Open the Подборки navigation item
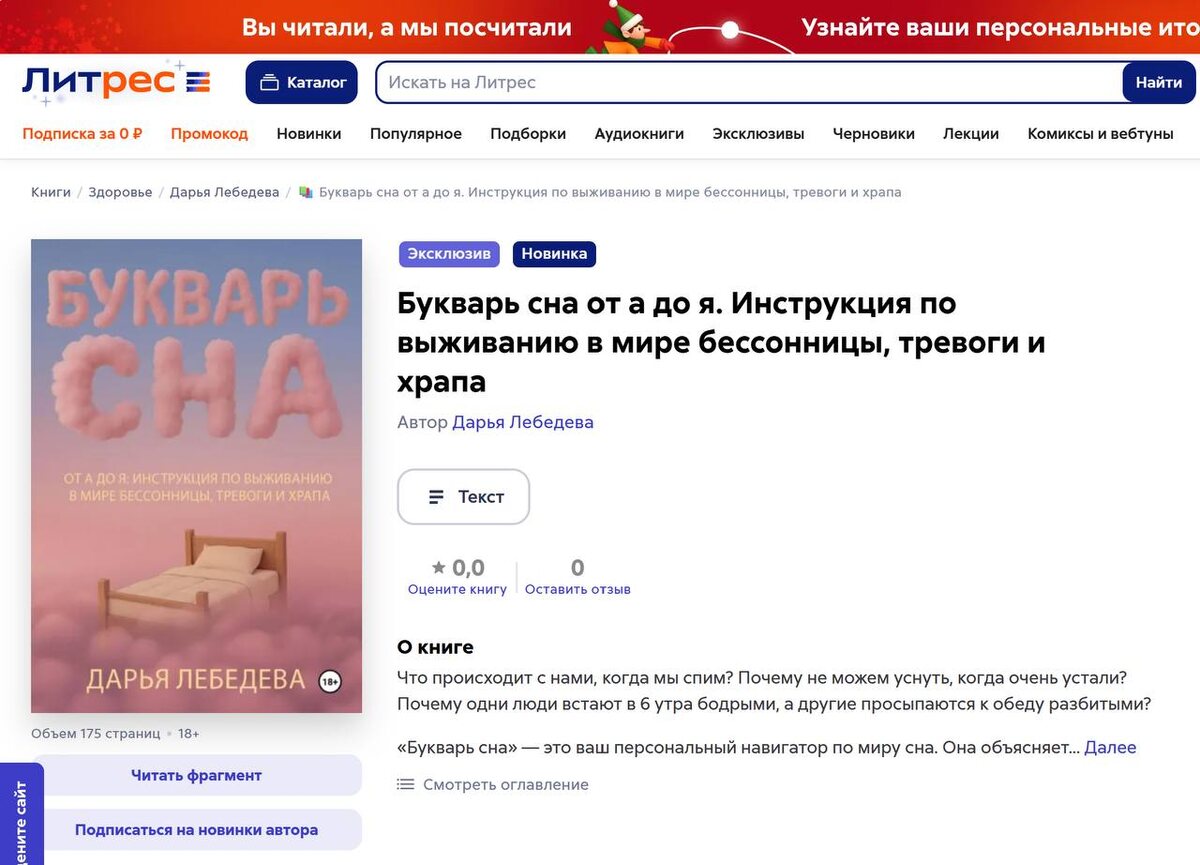This screenshot has height=865, width=1200. pyautogui.click(x=528, y=133)
